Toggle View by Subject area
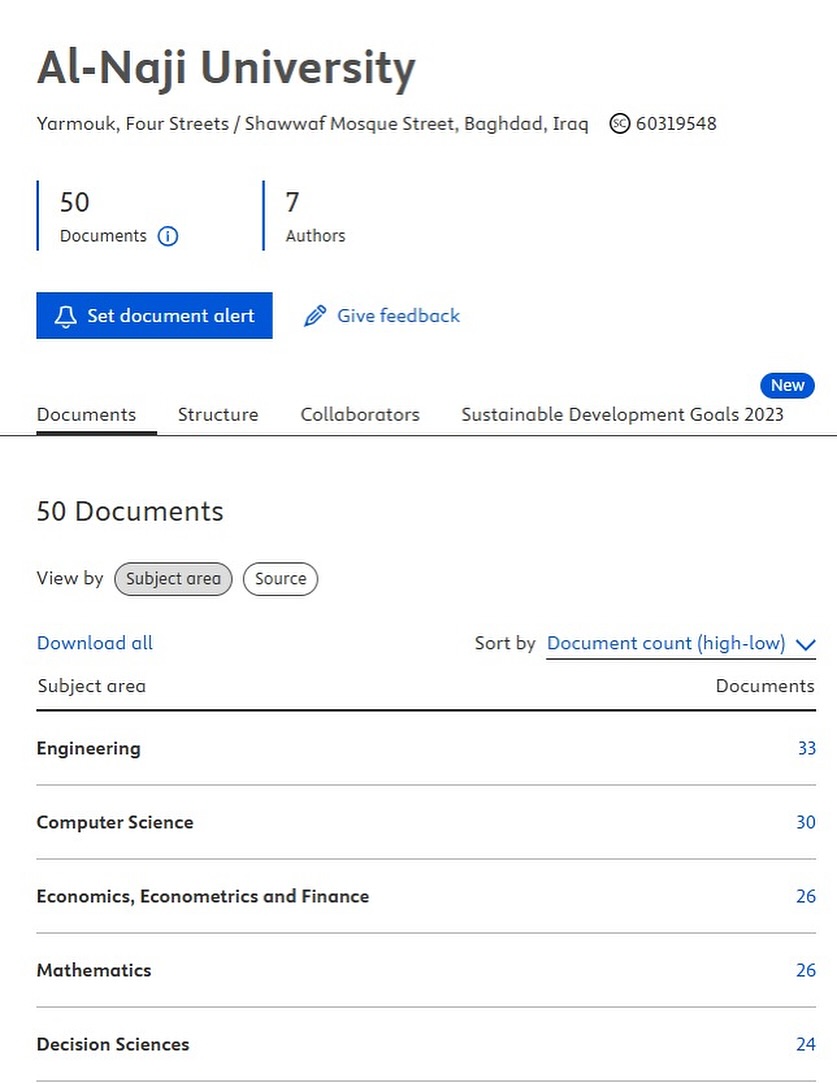The image size is (837, 1083). (x=173, y=579)
